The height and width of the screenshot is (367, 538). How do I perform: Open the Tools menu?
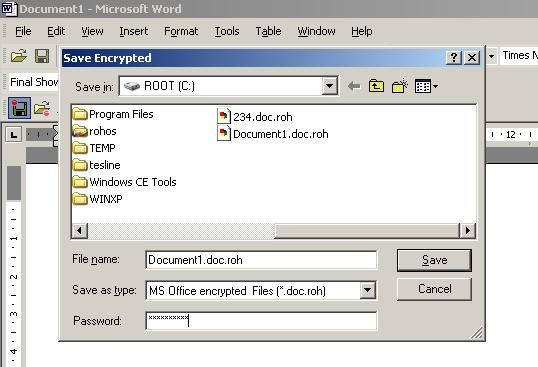(227, 31)
